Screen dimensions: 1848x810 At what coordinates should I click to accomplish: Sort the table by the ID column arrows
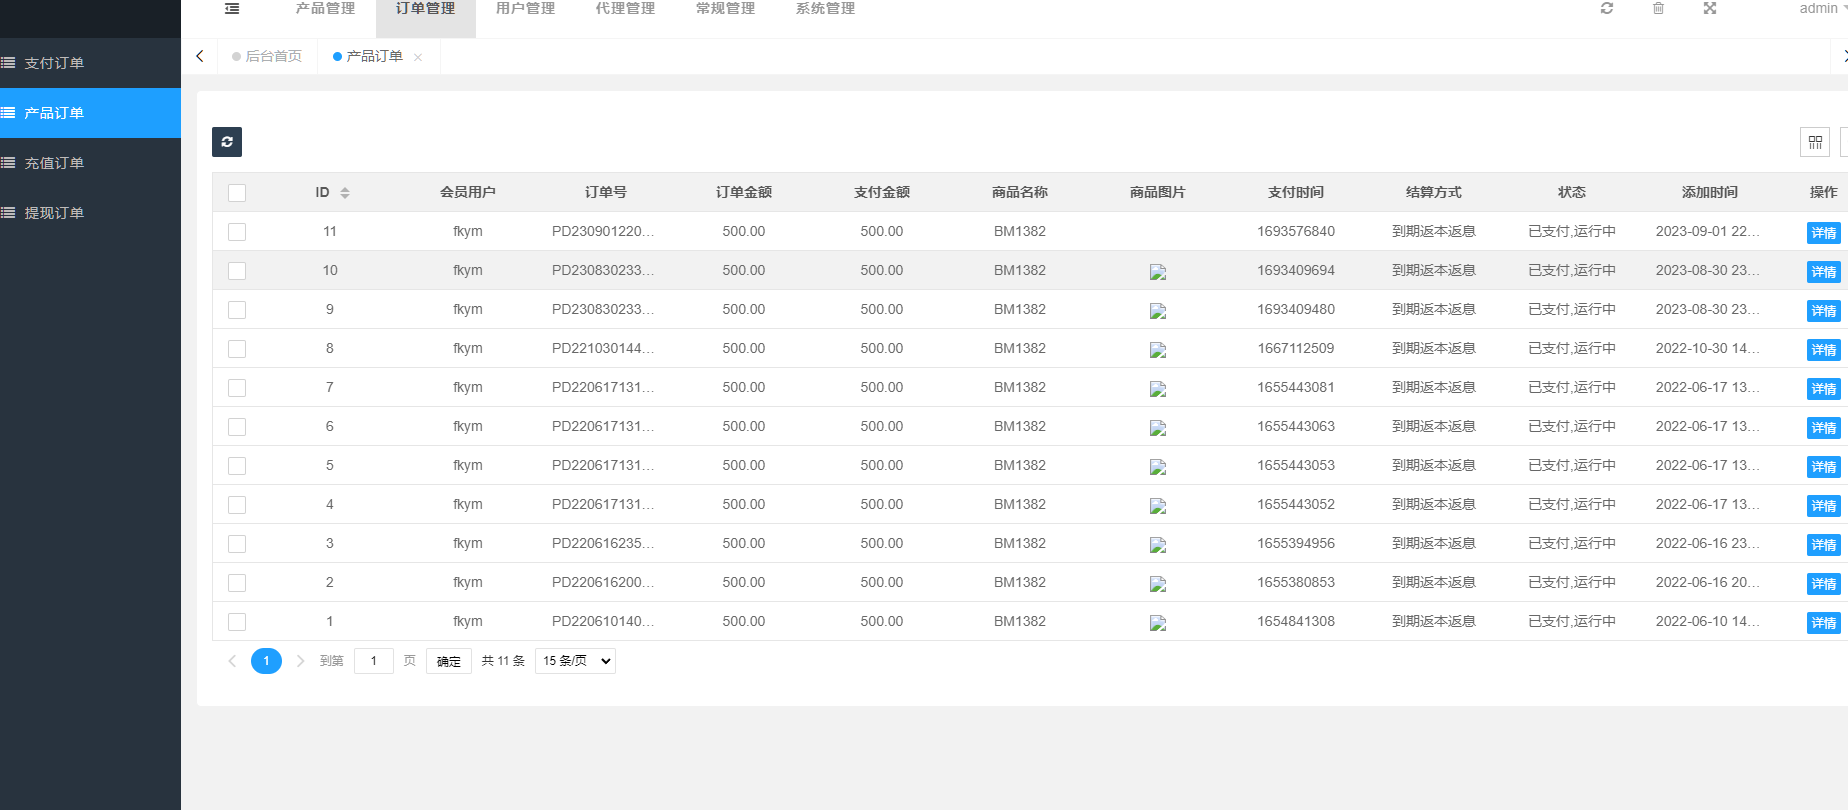[345, 193]
